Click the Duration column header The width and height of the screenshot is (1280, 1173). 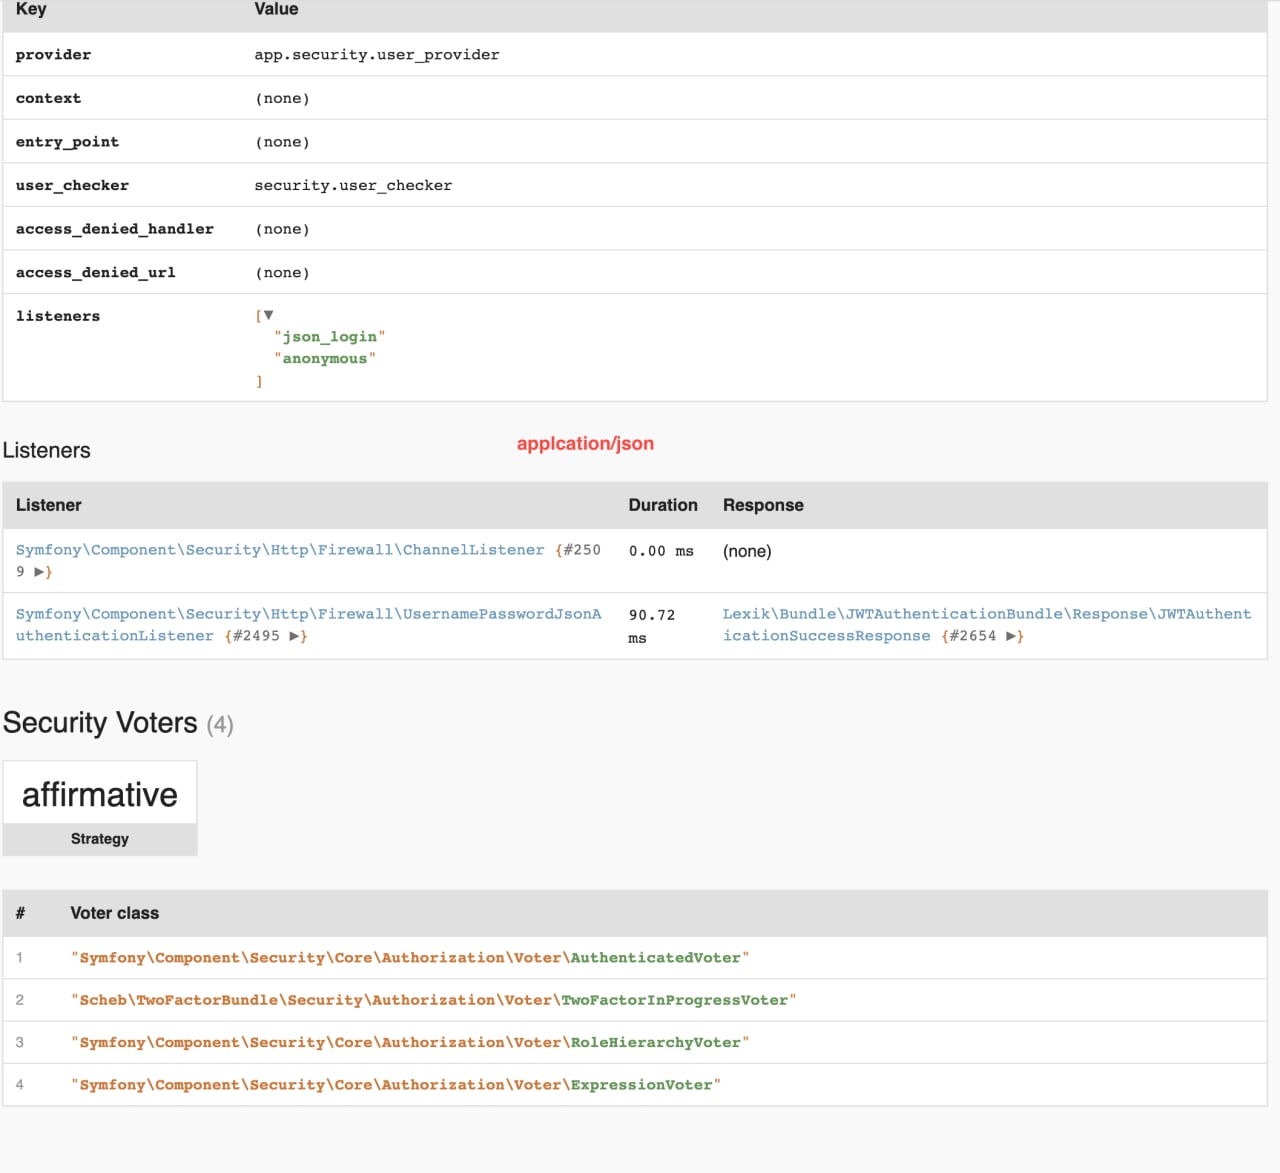click(663, 505)
